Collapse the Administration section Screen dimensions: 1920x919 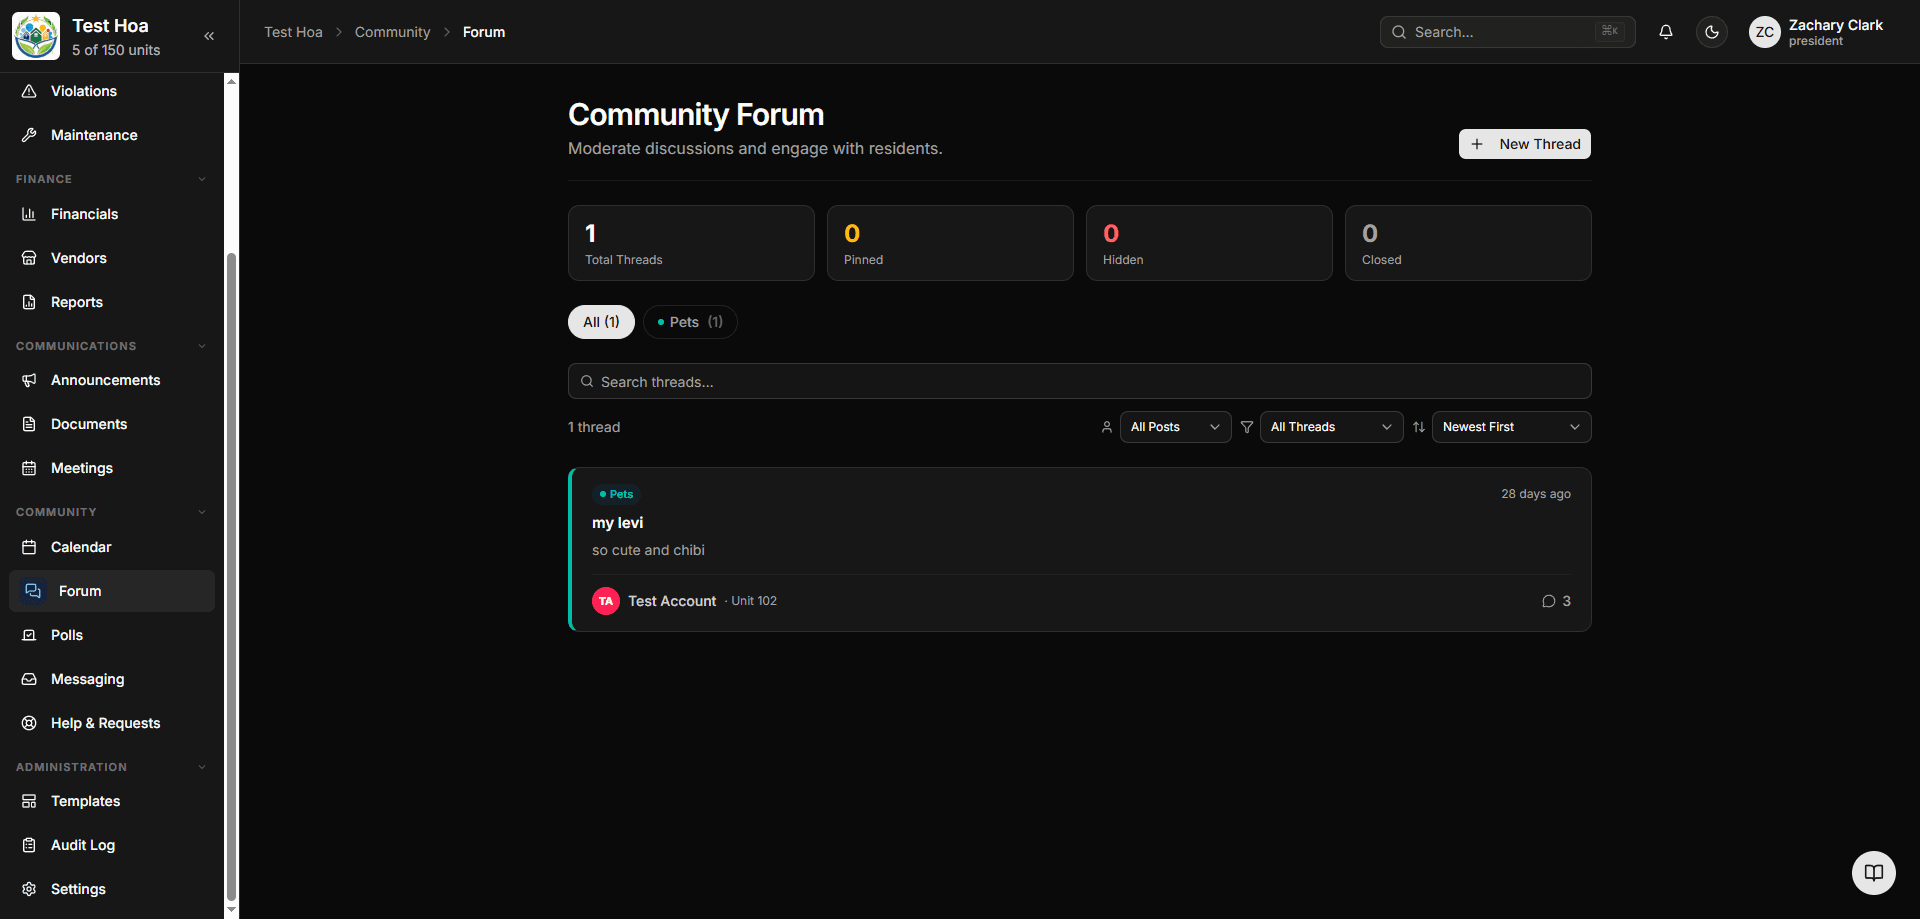202,767
